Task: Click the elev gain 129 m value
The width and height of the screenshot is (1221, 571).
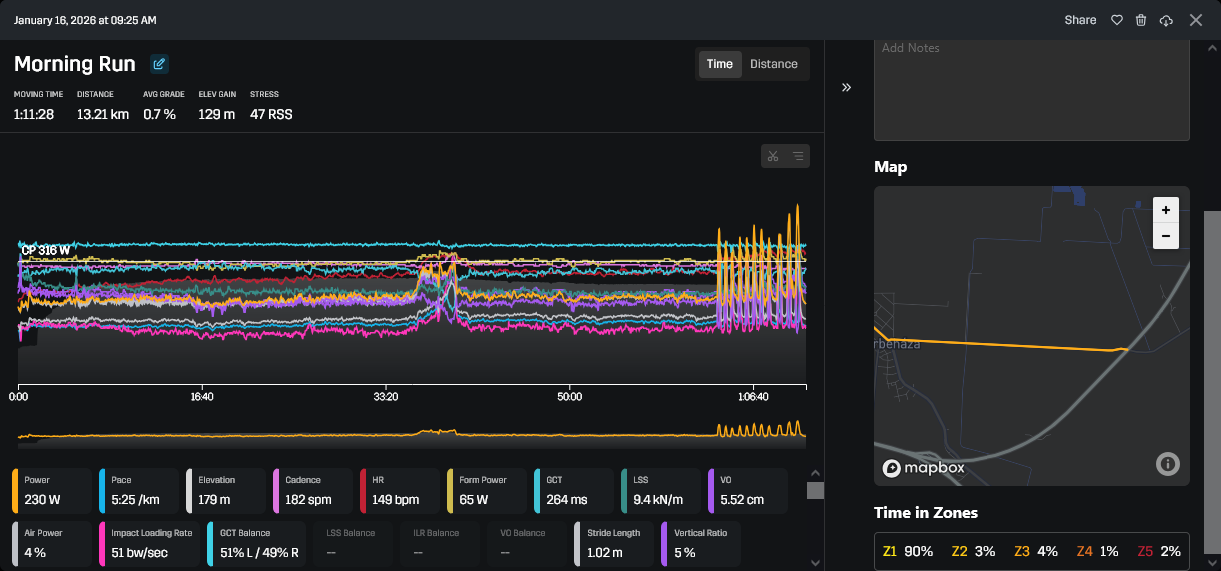Action: click(x=217, y=115)
